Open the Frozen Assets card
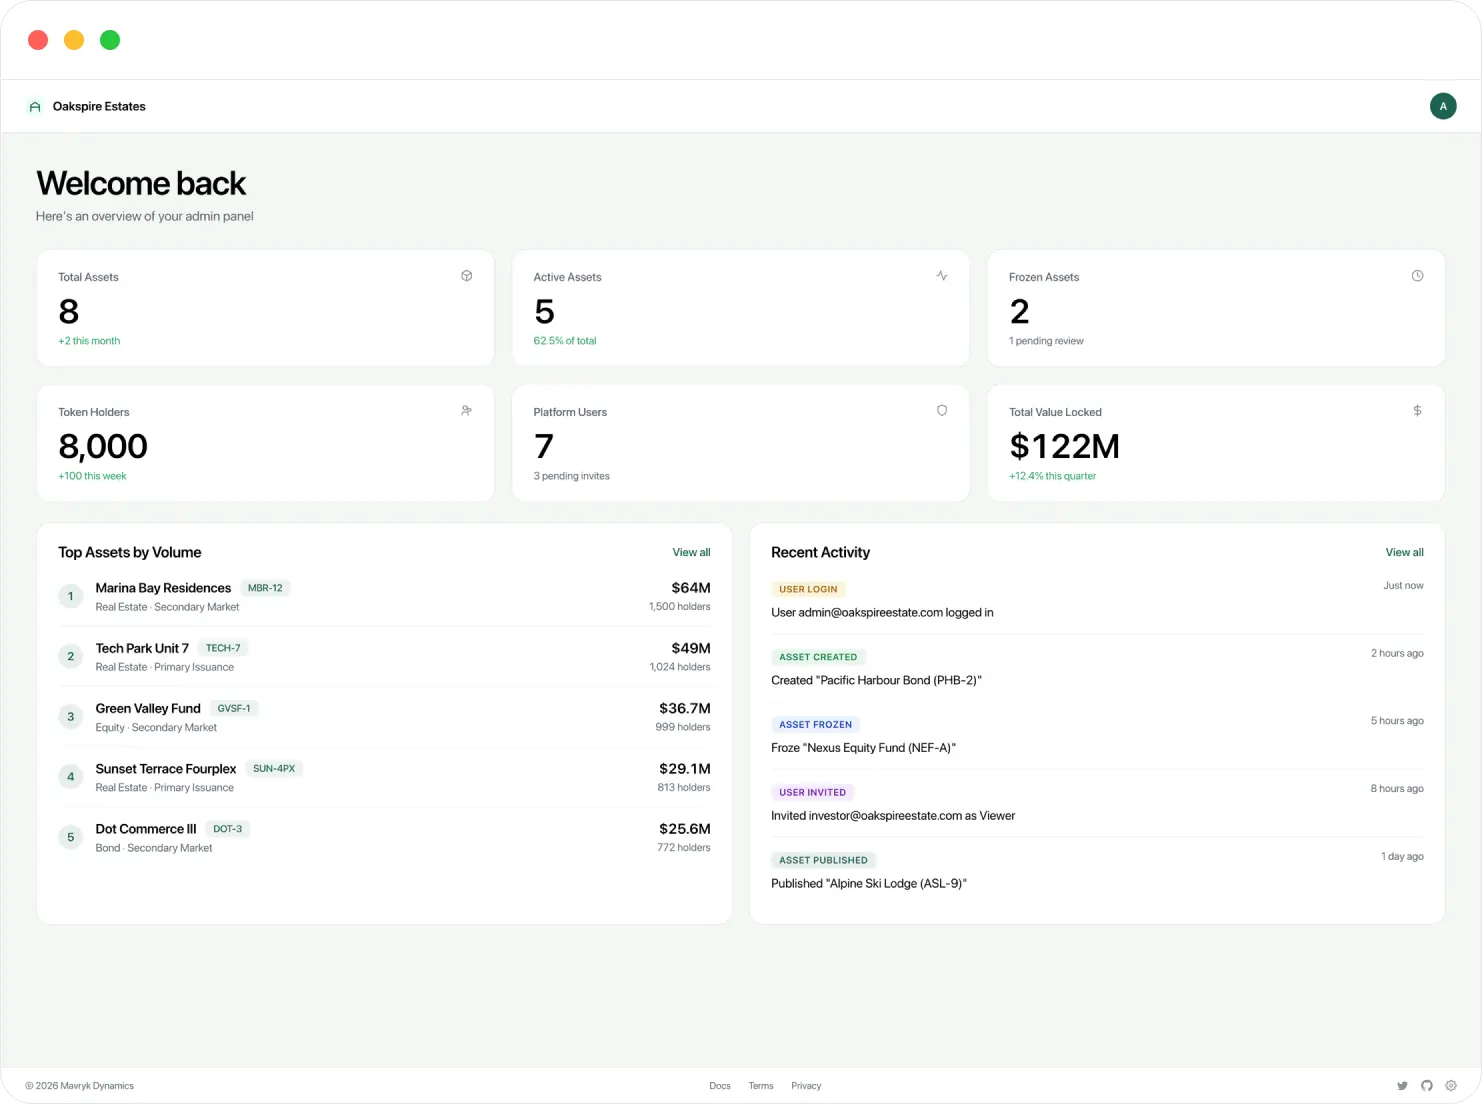1482x1104 pixels. click(1216, 308)
